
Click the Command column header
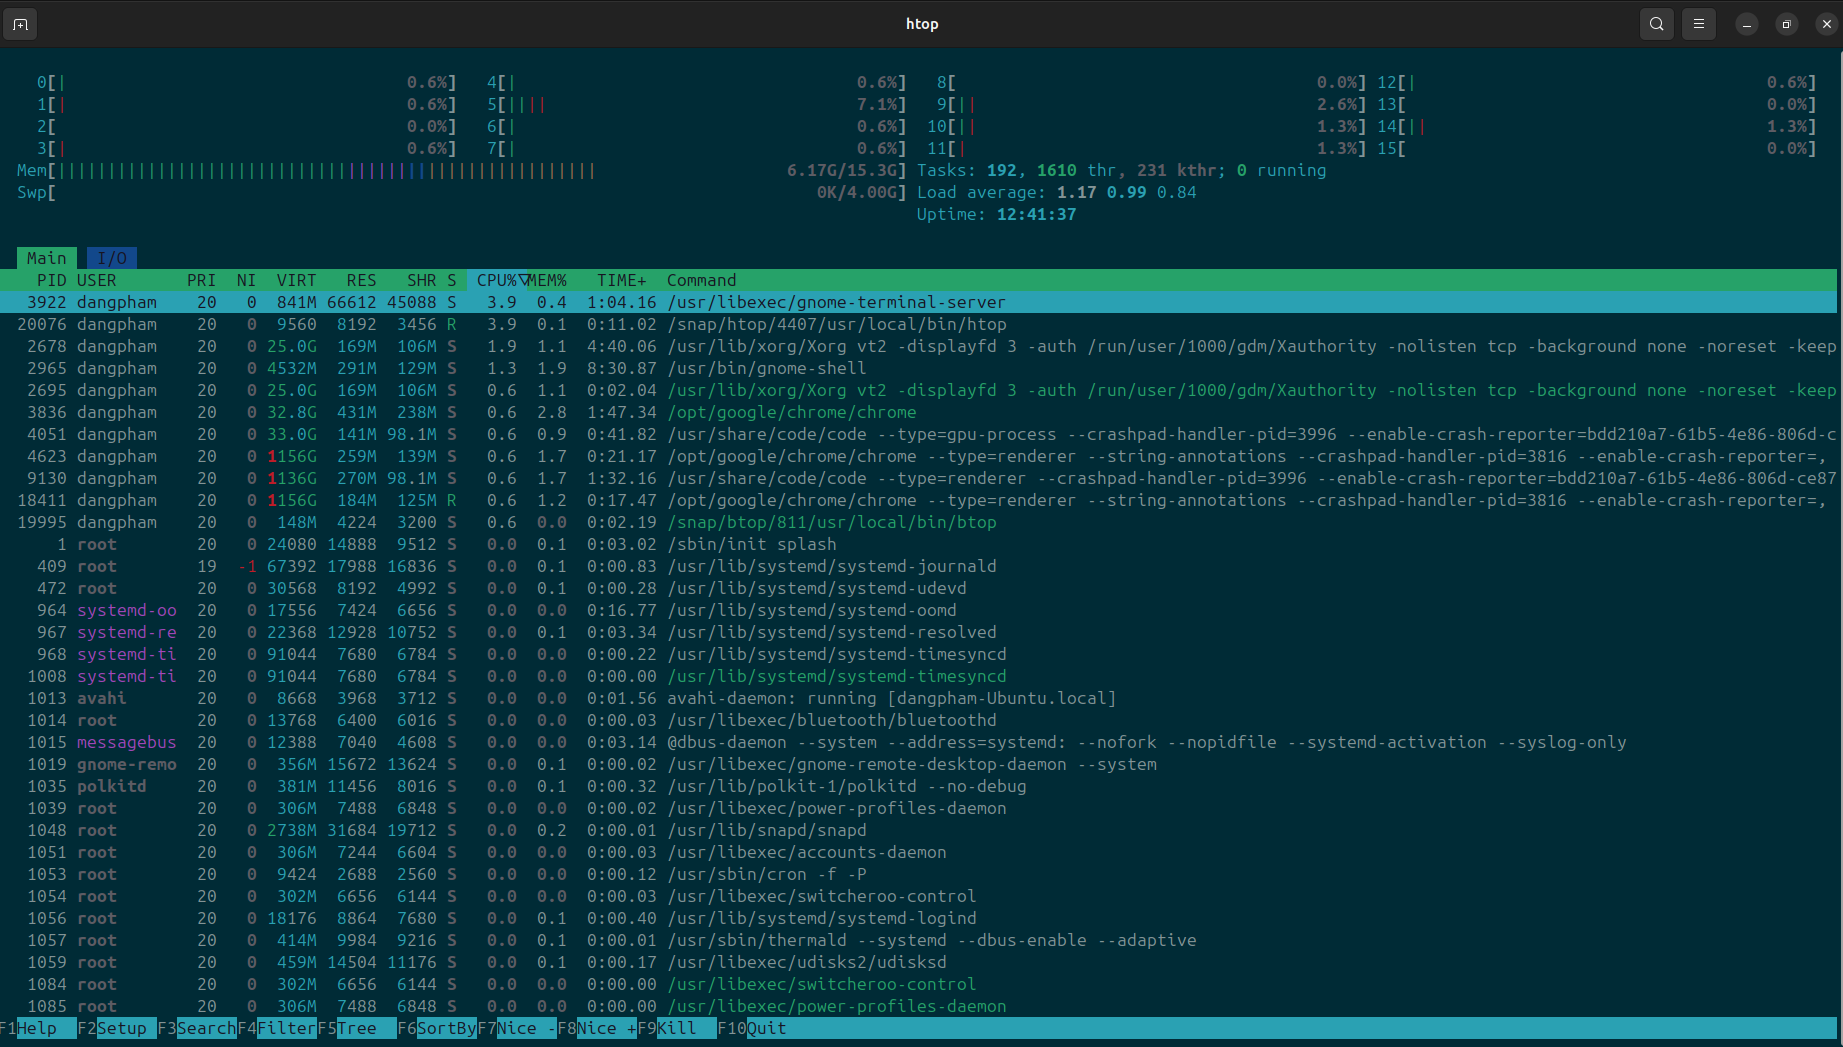click(702, 280)
